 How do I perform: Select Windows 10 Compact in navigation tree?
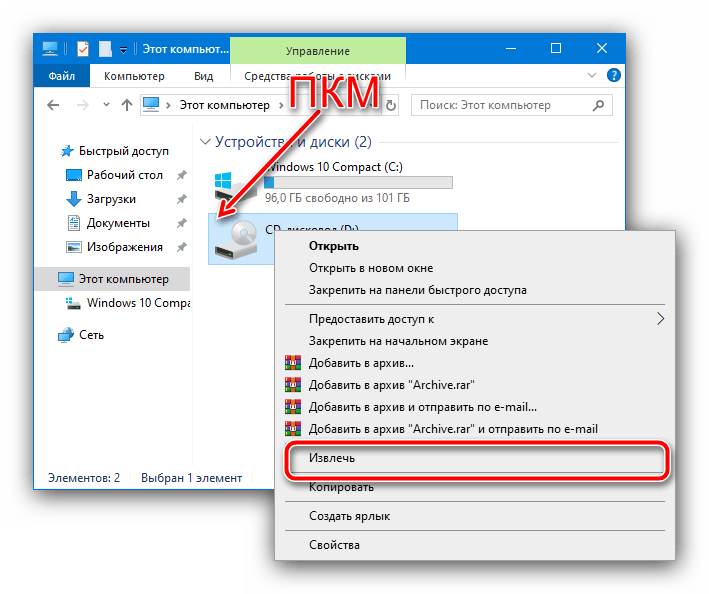(x=128, y=303)
